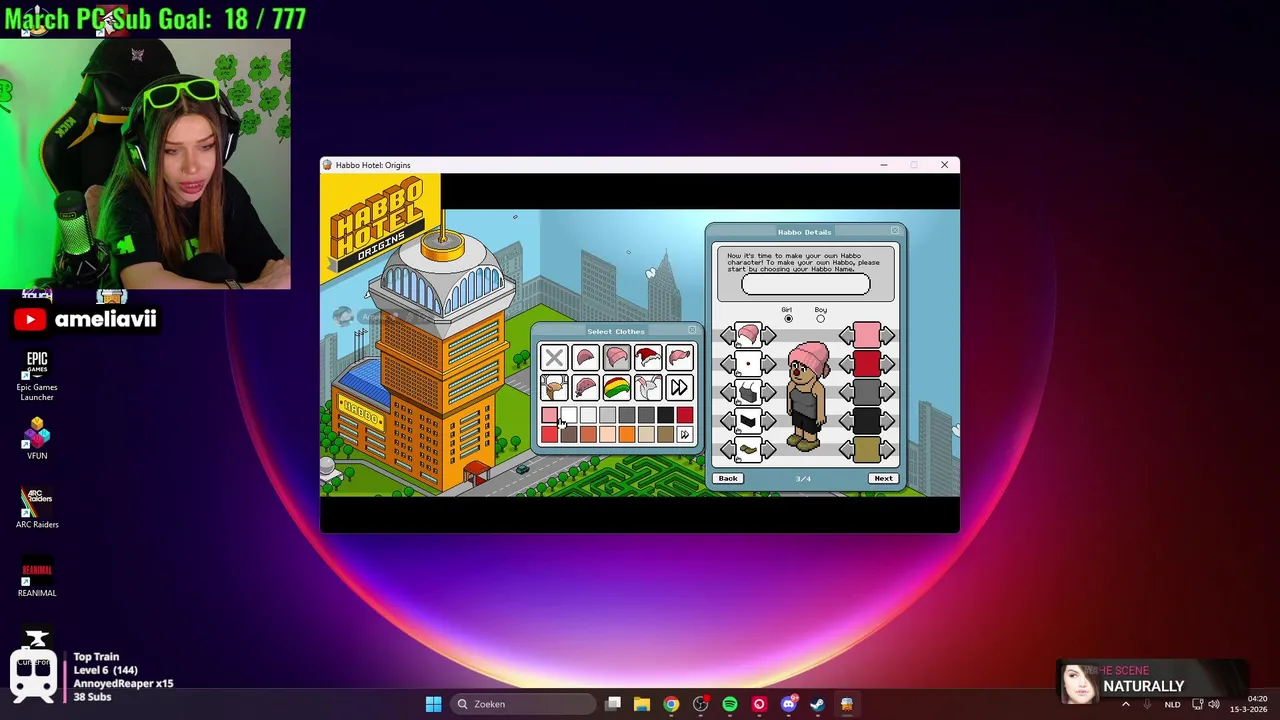Select the pink cap in Select Clothes
The width and height of the screenshot is (1280, 720).
click(x=586, y=358)
